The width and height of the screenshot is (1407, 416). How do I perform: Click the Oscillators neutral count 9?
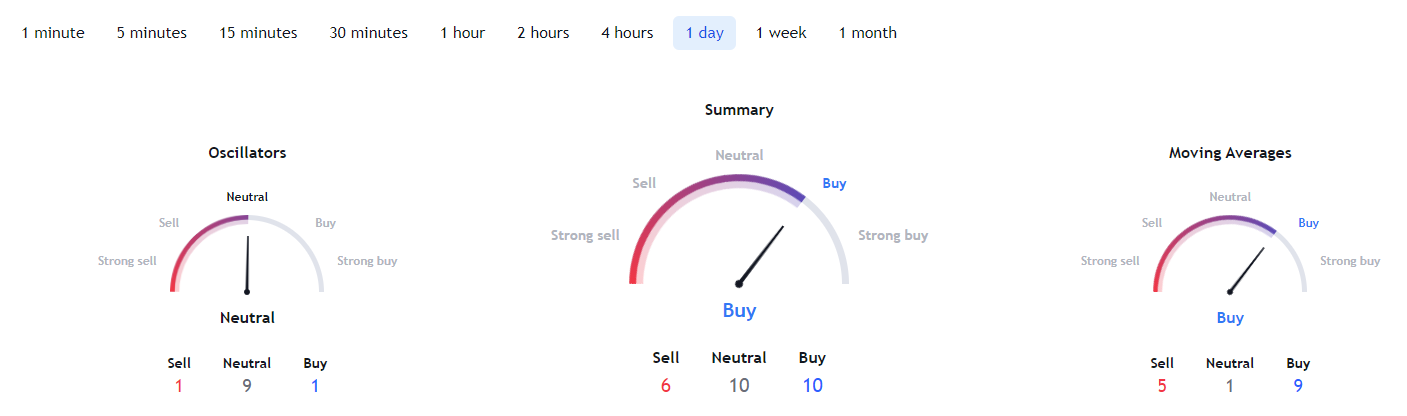click(247, 385)
